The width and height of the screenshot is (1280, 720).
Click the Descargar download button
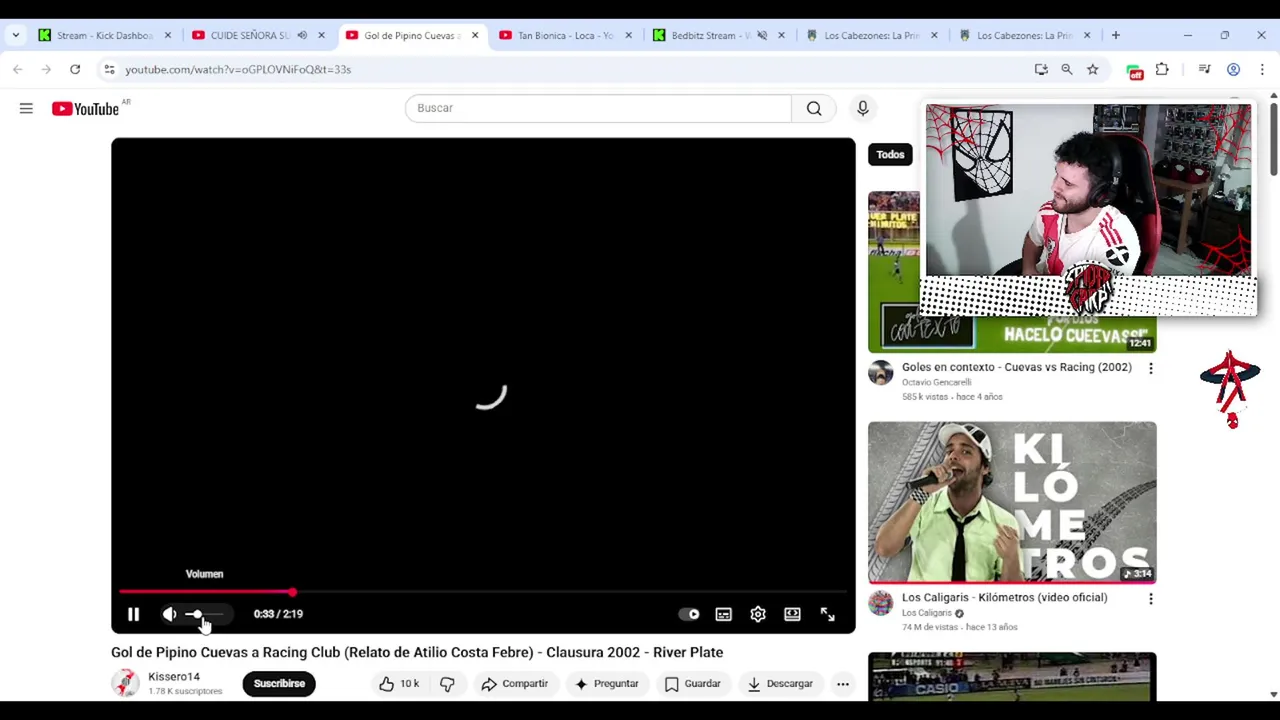[780, 684]
